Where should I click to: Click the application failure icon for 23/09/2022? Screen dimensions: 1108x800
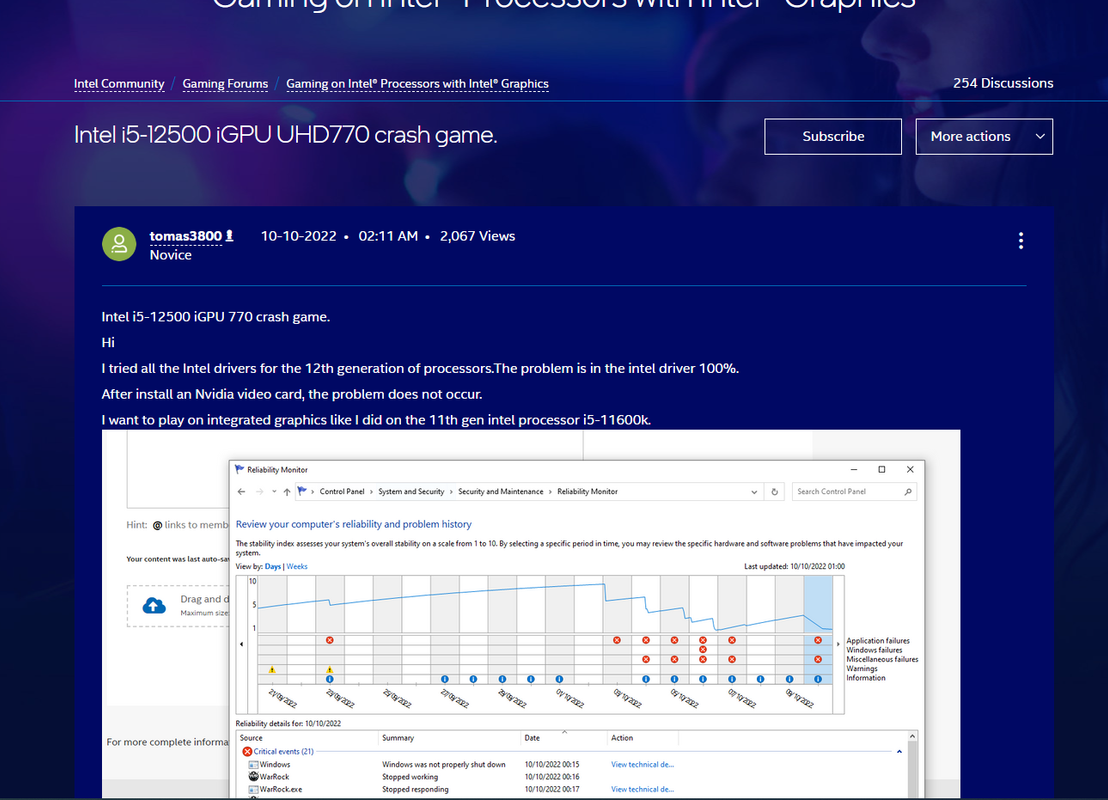330,640
